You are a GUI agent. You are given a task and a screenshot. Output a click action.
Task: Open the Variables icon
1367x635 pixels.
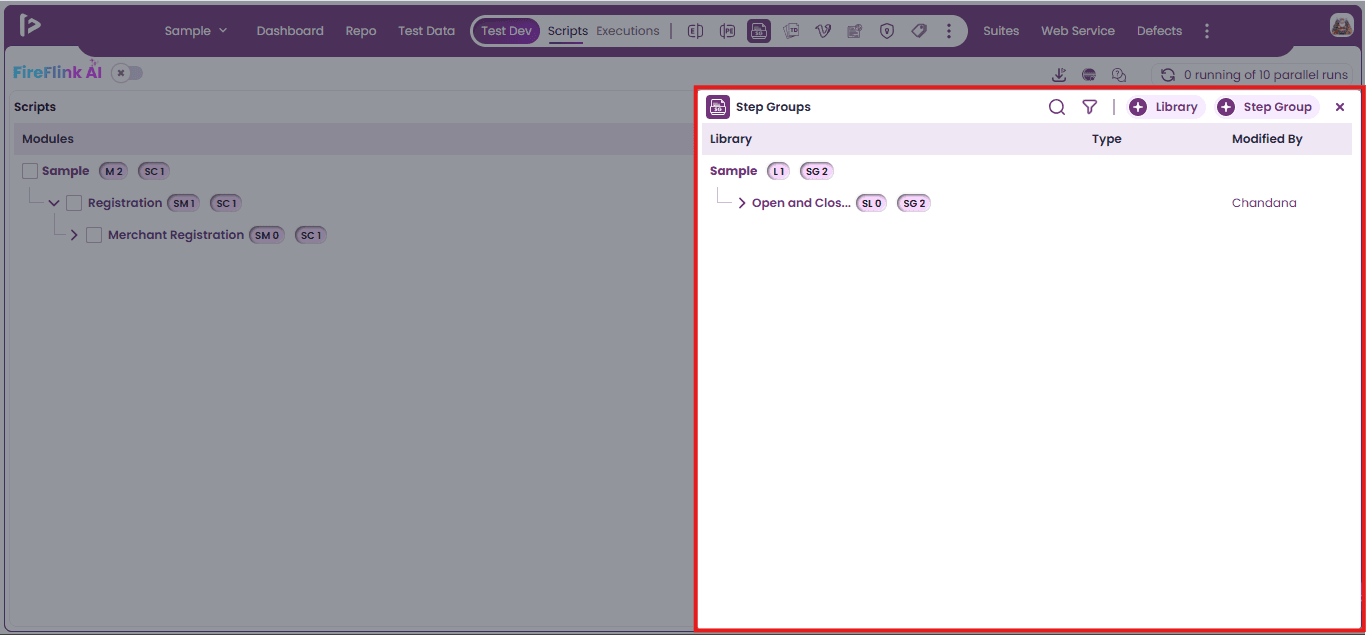click(823, 31)
